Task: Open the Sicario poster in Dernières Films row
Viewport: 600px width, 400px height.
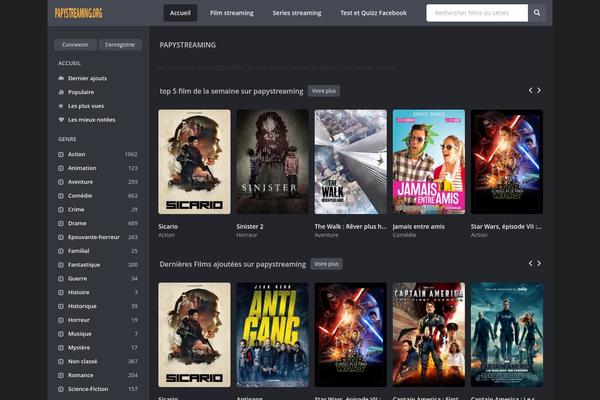Action: point(194,335)
